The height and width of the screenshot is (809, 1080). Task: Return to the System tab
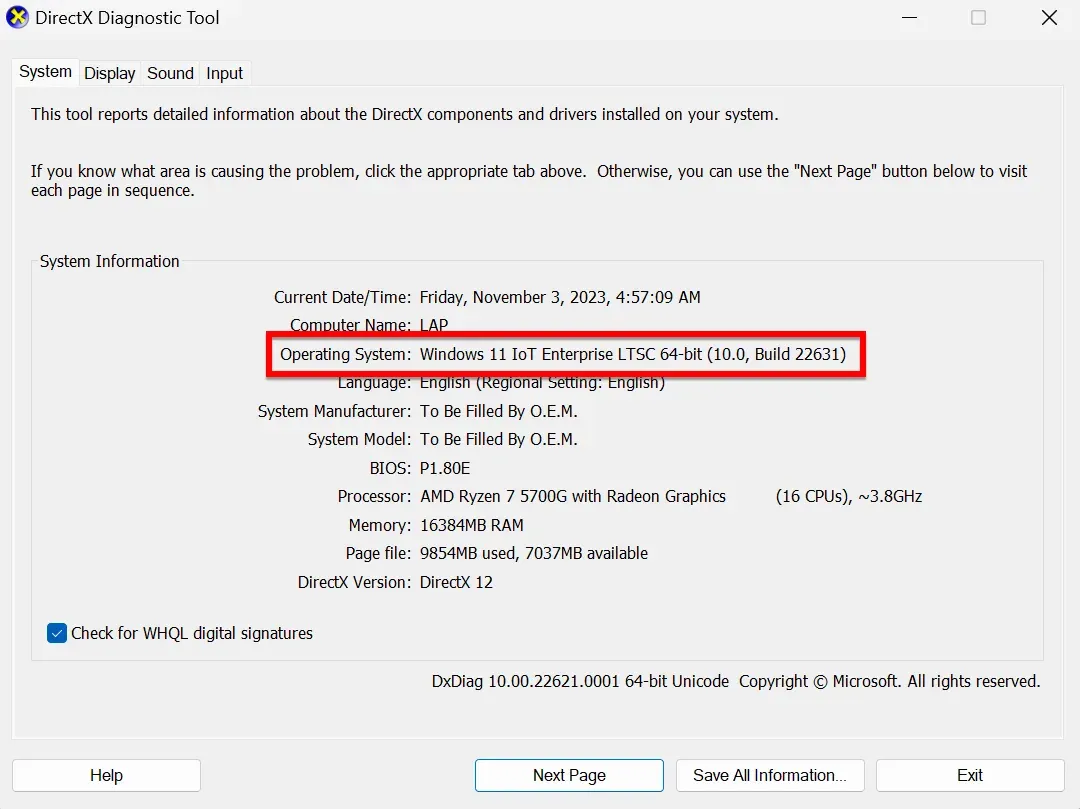(44, 71)
